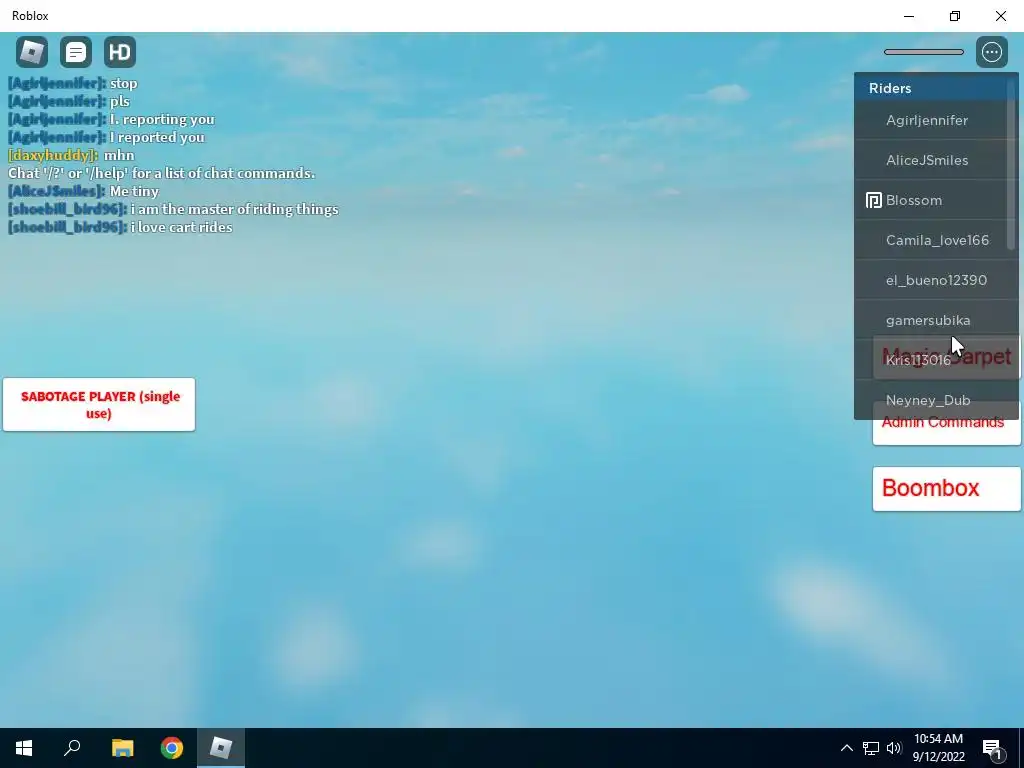Click the 'I reported you' chat message
Viewport: 1024px width, 768px height.
106,137
